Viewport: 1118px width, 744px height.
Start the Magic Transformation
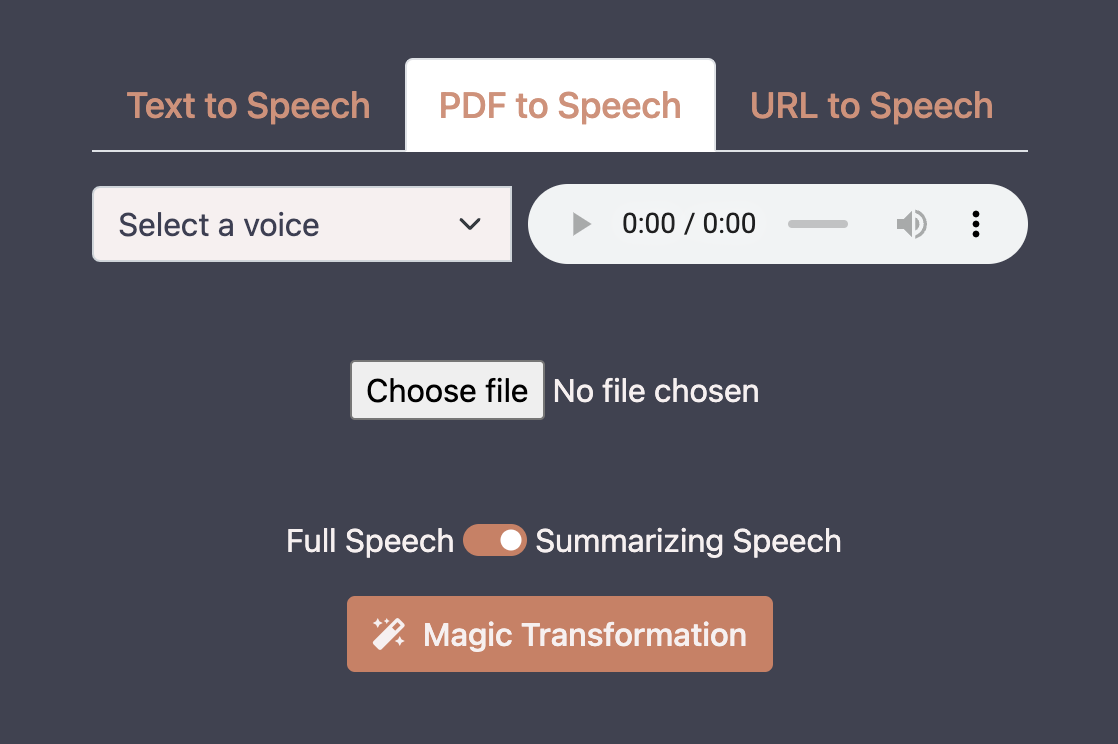(560, 634)
